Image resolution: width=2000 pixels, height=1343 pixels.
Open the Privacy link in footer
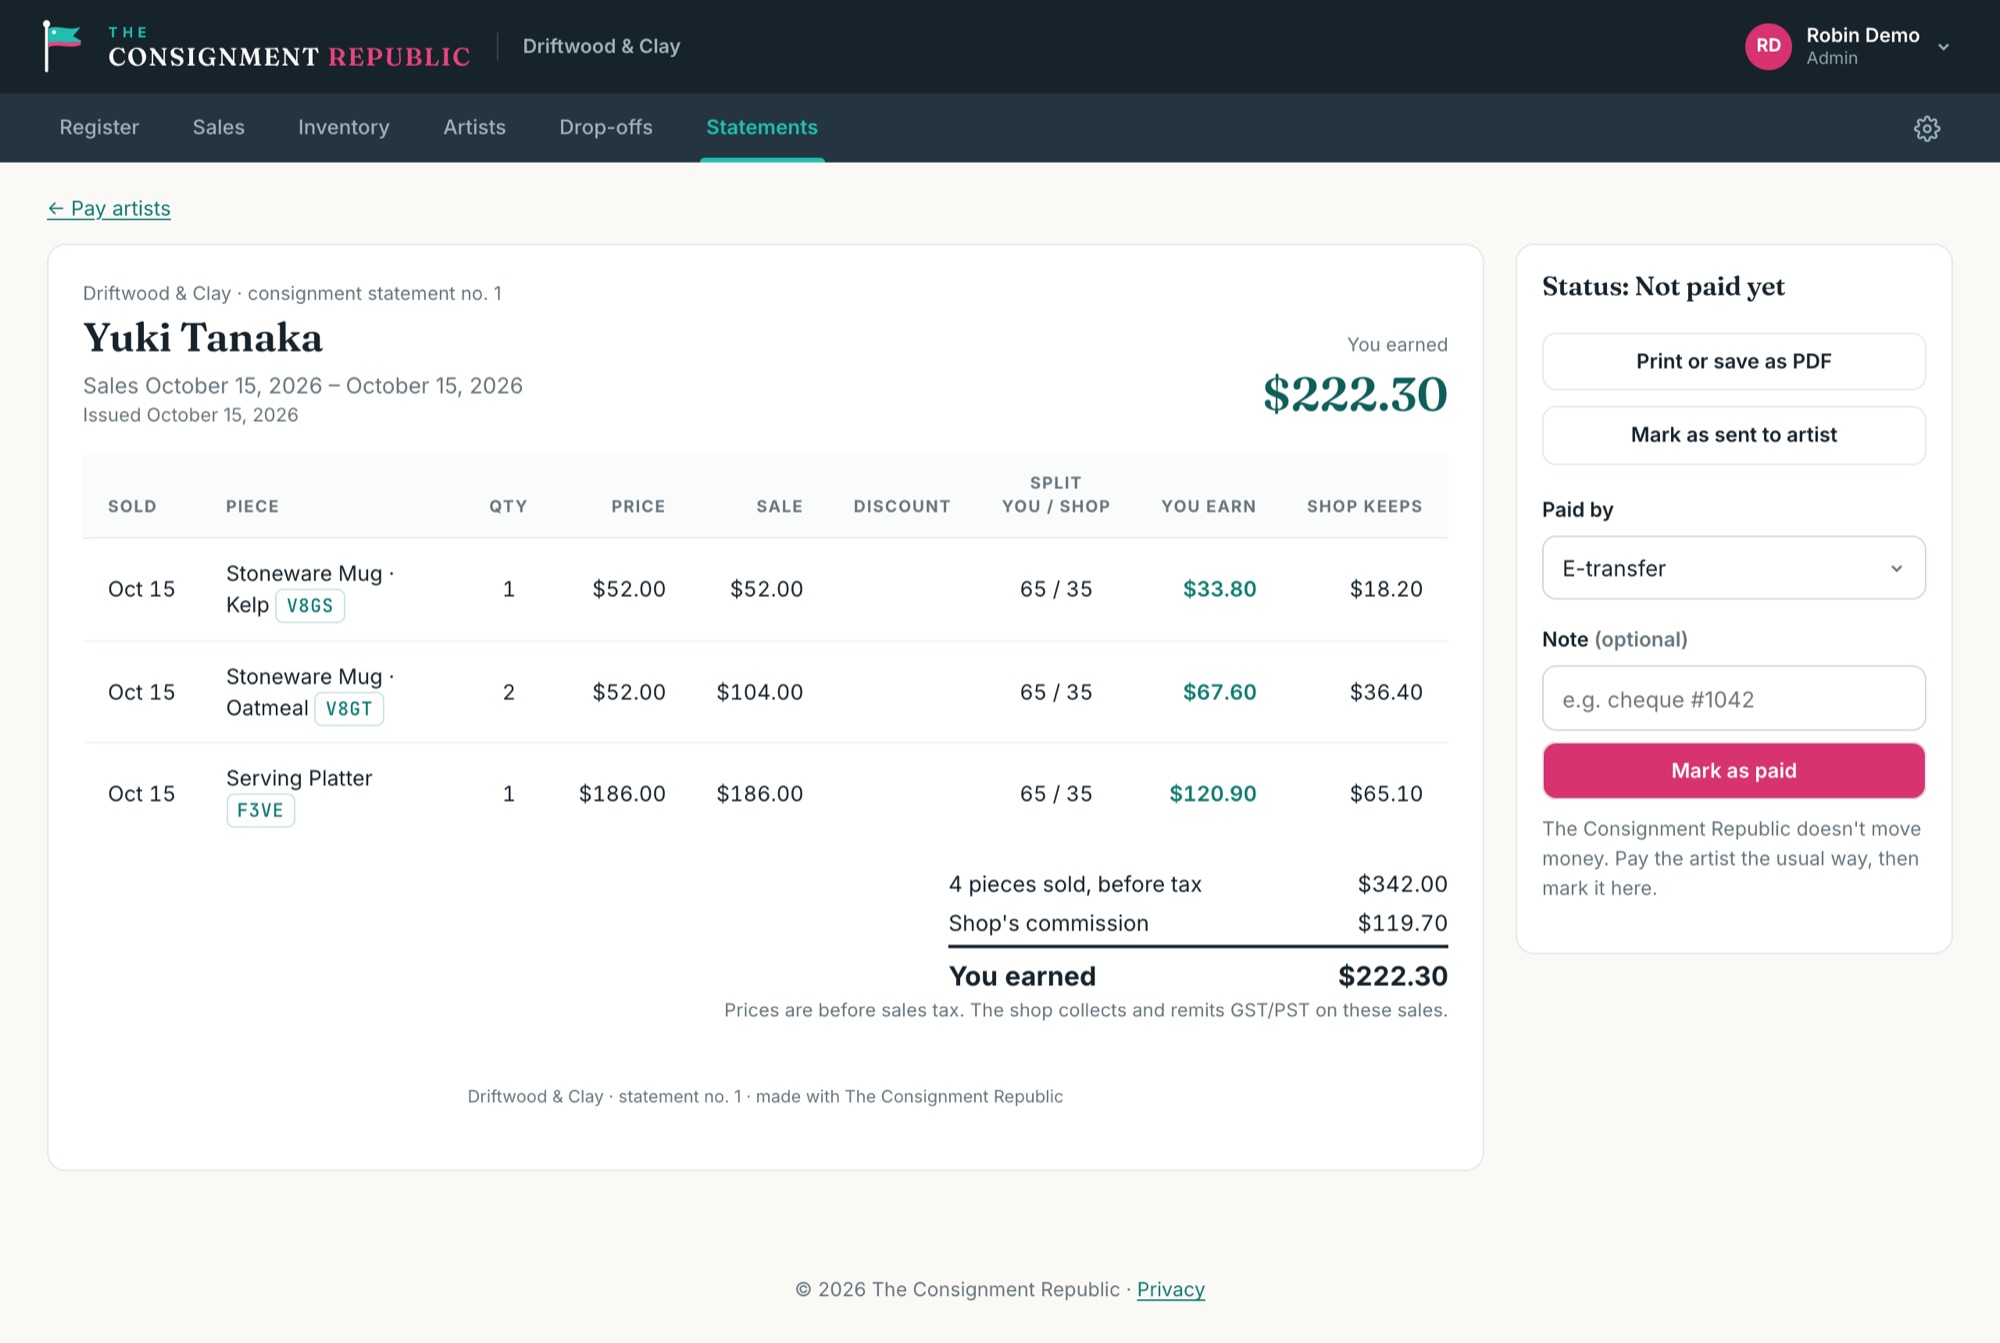(x=1170, y=1289)
